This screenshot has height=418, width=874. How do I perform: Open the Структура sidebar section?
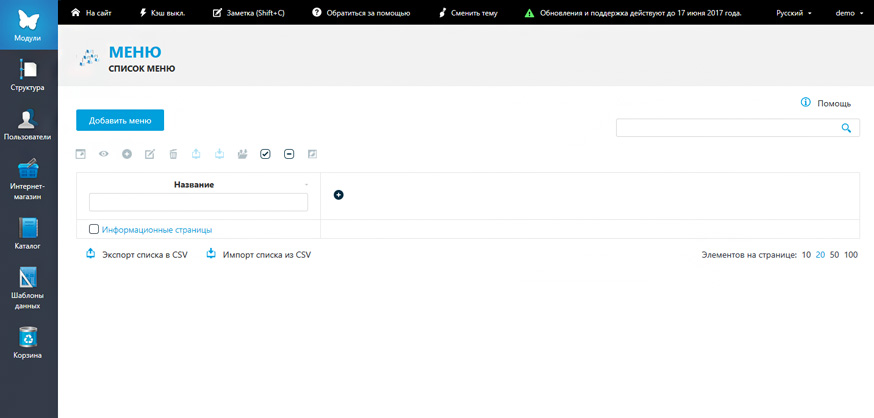tap(28, 74)
